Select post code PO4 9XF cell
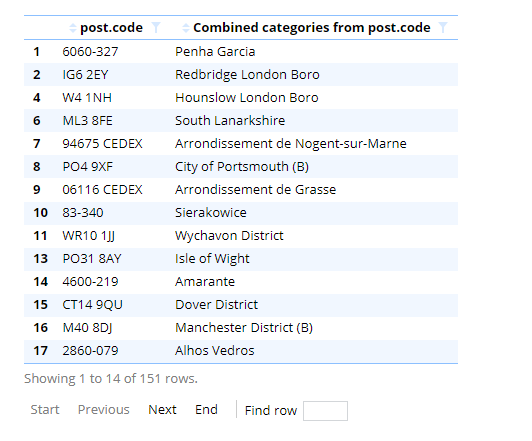Image resolution: width=532 pixels, height=441 pixels. [87, 167]
